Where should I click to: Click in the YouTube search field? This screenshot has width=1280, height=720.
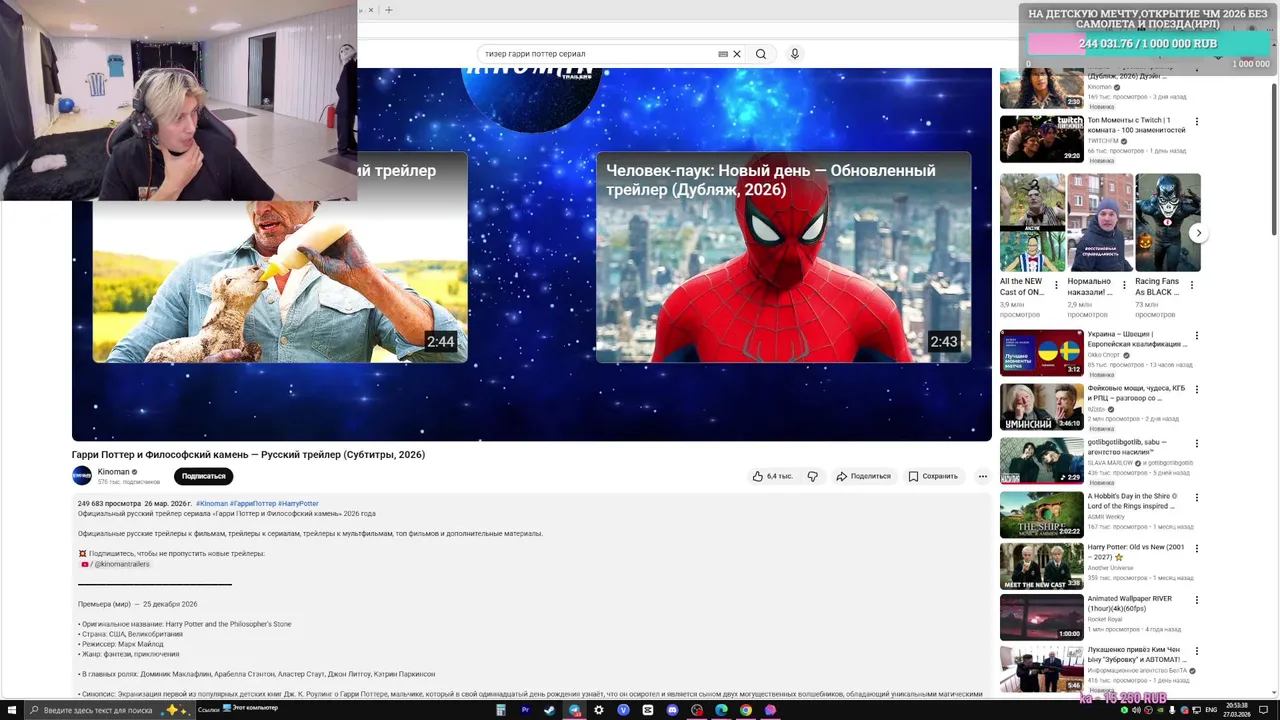(x=600, y=54)
